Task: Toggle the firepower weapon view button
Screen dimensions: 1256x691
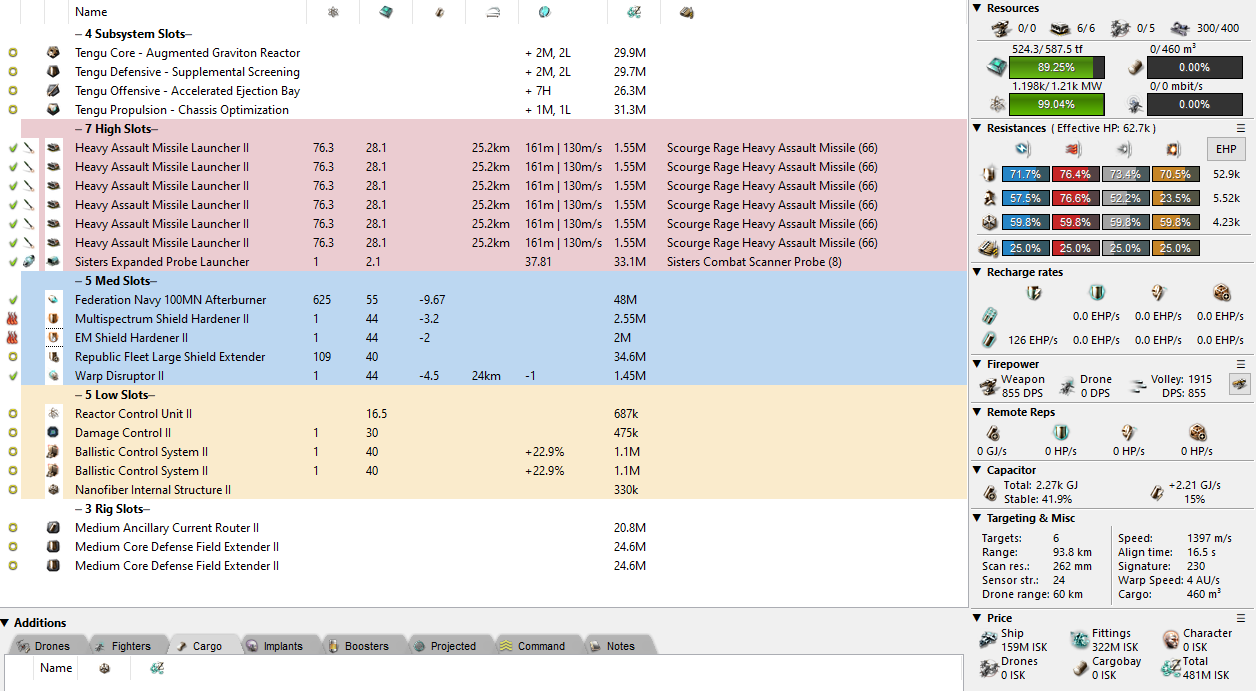Action: click(x=1238, y=385)
